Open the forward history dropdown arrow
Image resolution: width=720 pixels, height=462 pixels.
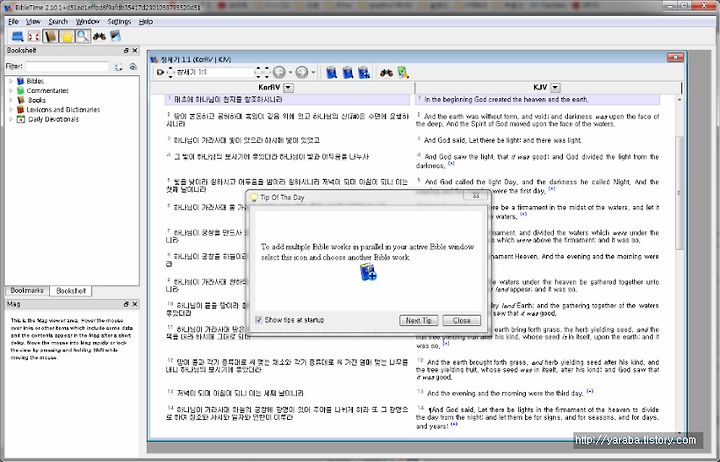coord(313,73)
